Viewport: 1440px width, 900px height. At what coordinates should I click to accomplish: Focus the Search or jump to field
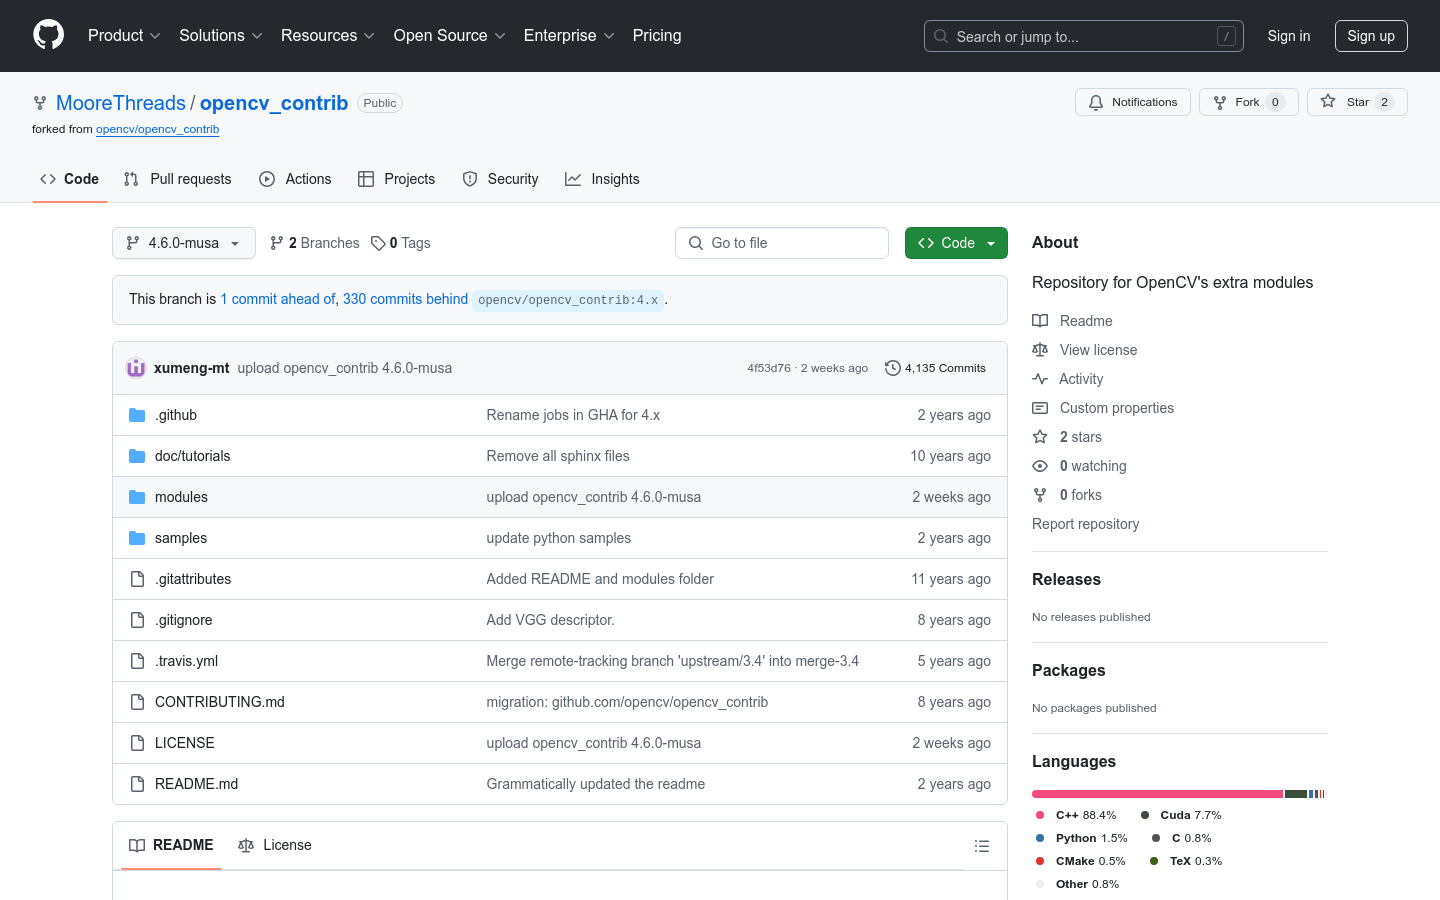click(x=1084, y=36)
